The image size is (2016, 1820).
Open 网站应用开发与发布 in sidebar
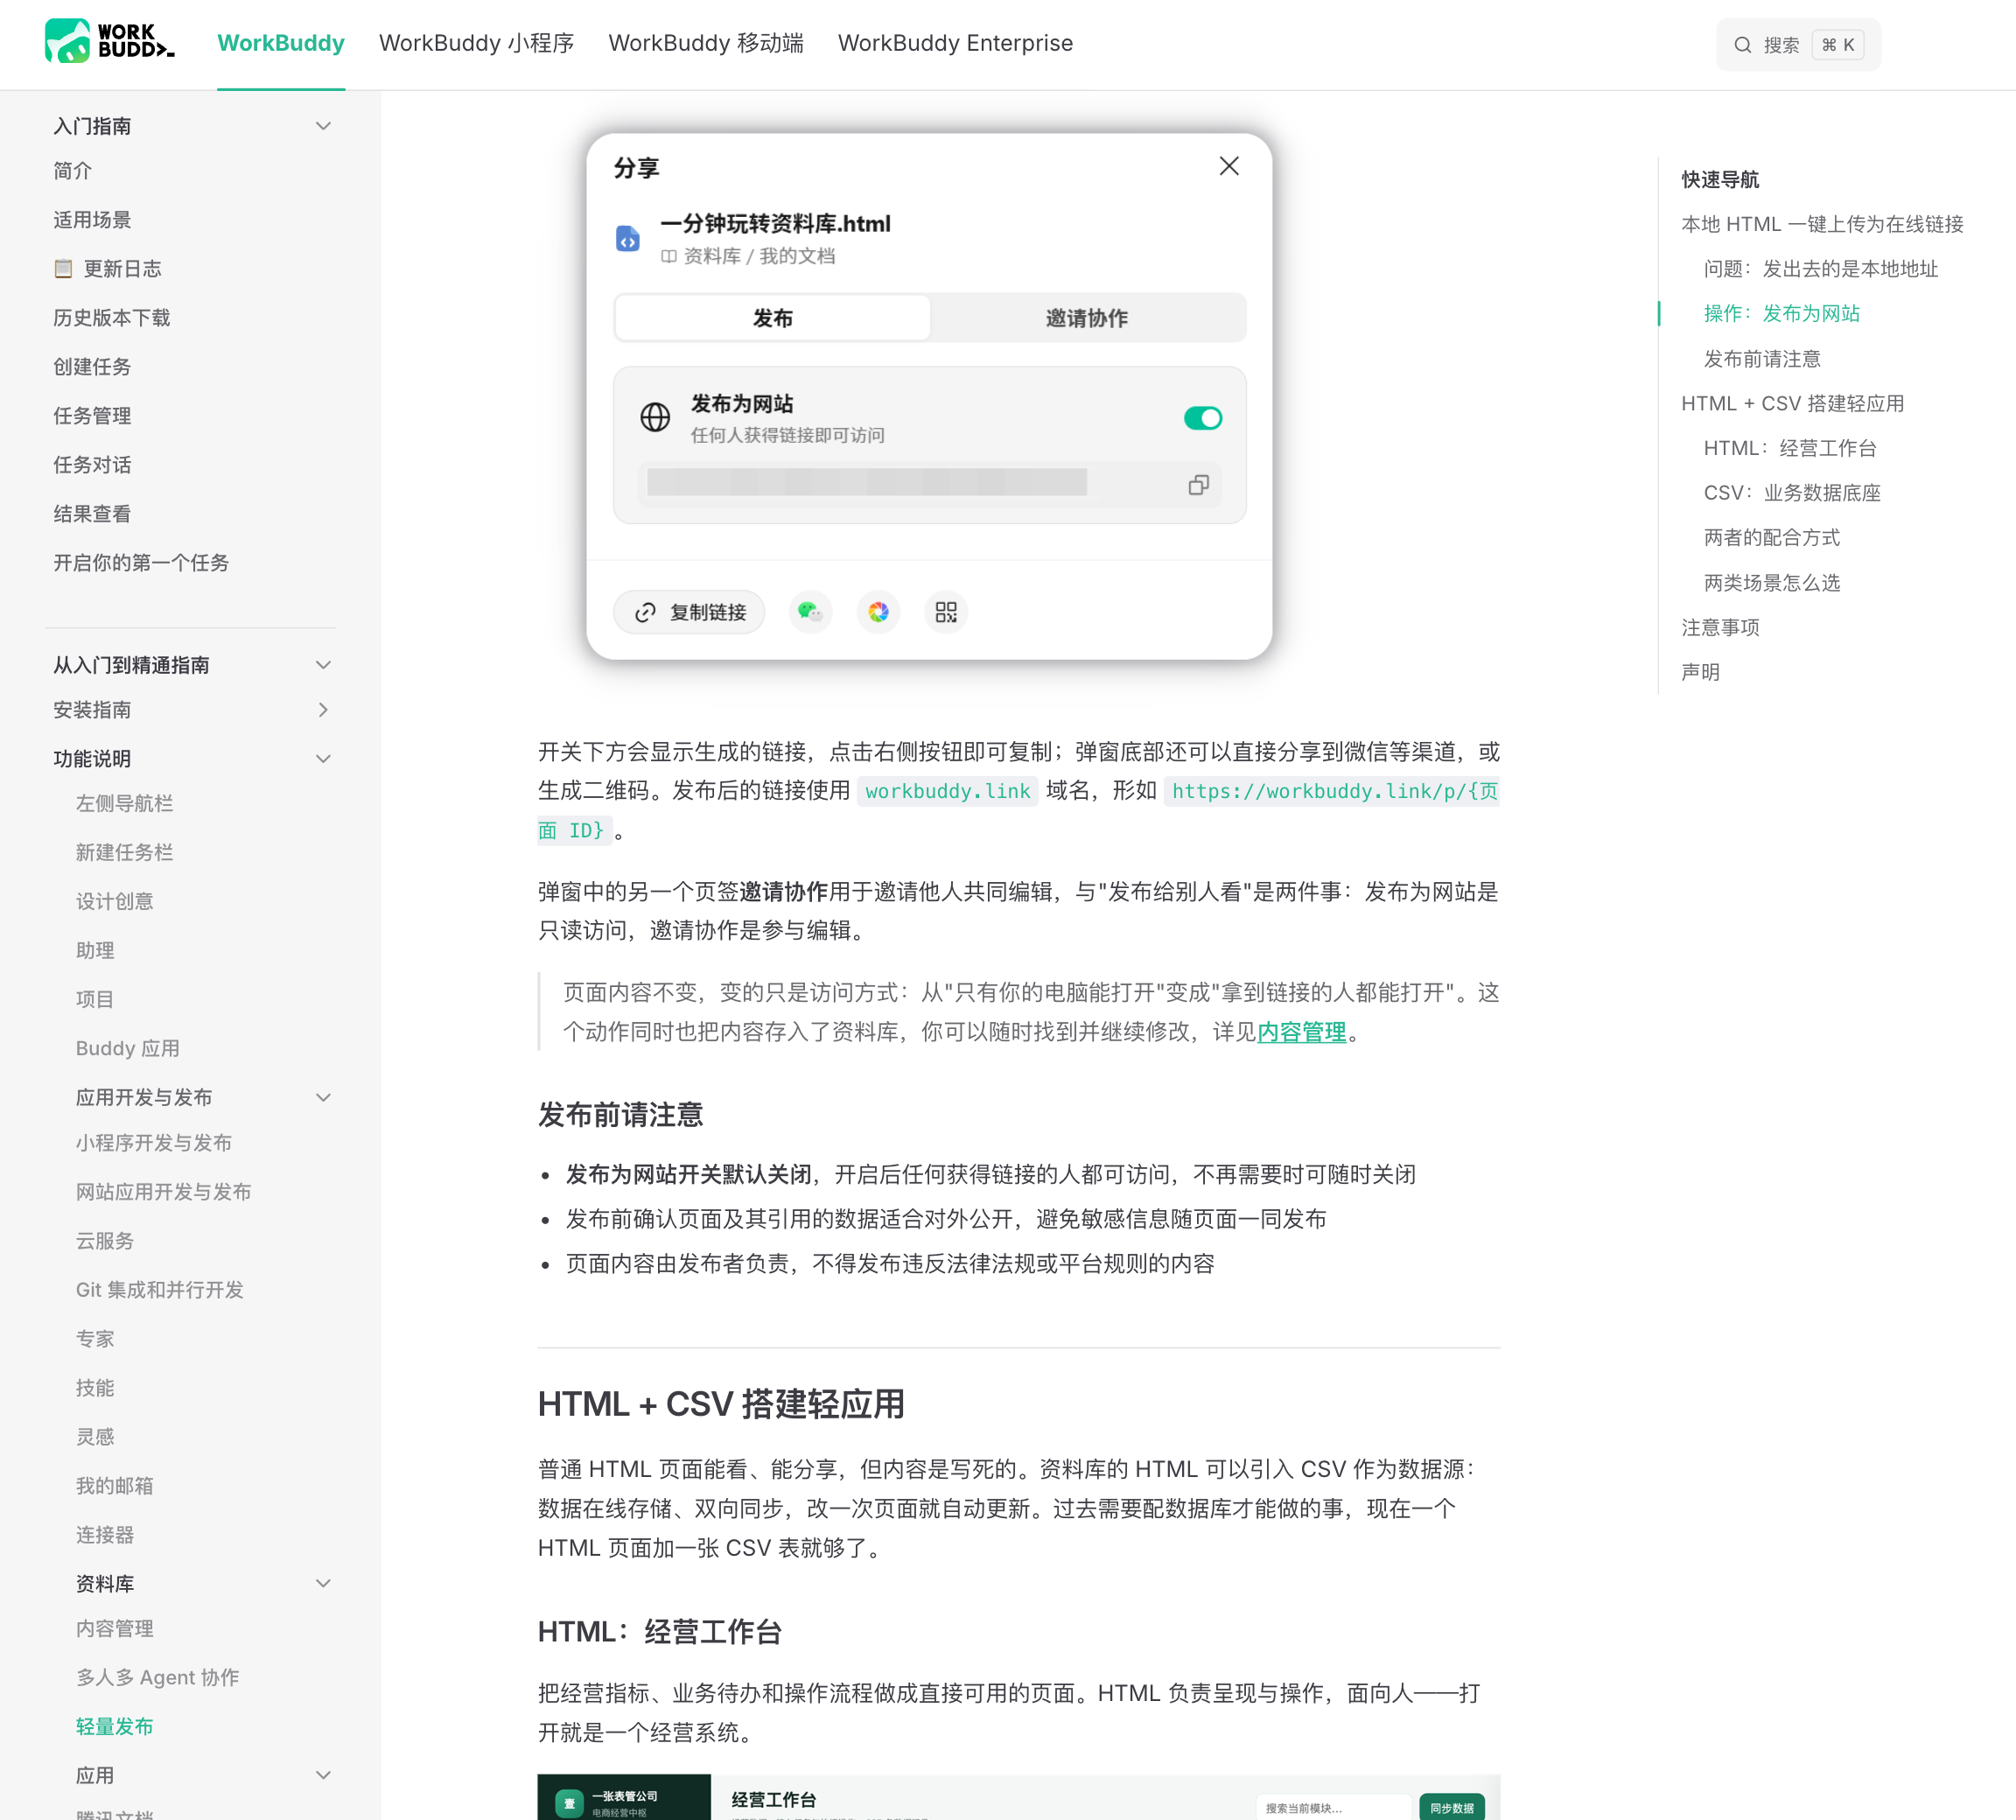tap(164, 1192)
